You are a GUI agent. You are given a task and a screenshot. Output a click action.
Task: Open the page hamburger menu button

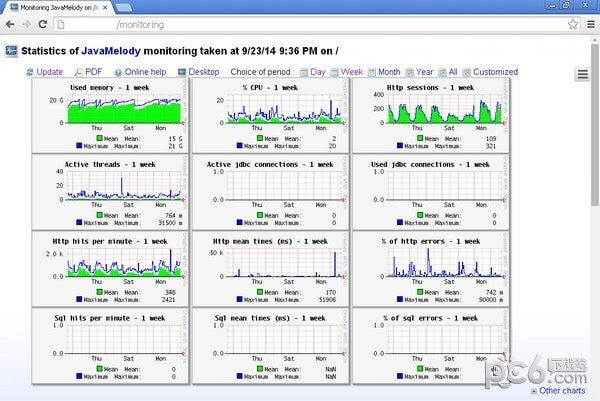tap(582, 74)
